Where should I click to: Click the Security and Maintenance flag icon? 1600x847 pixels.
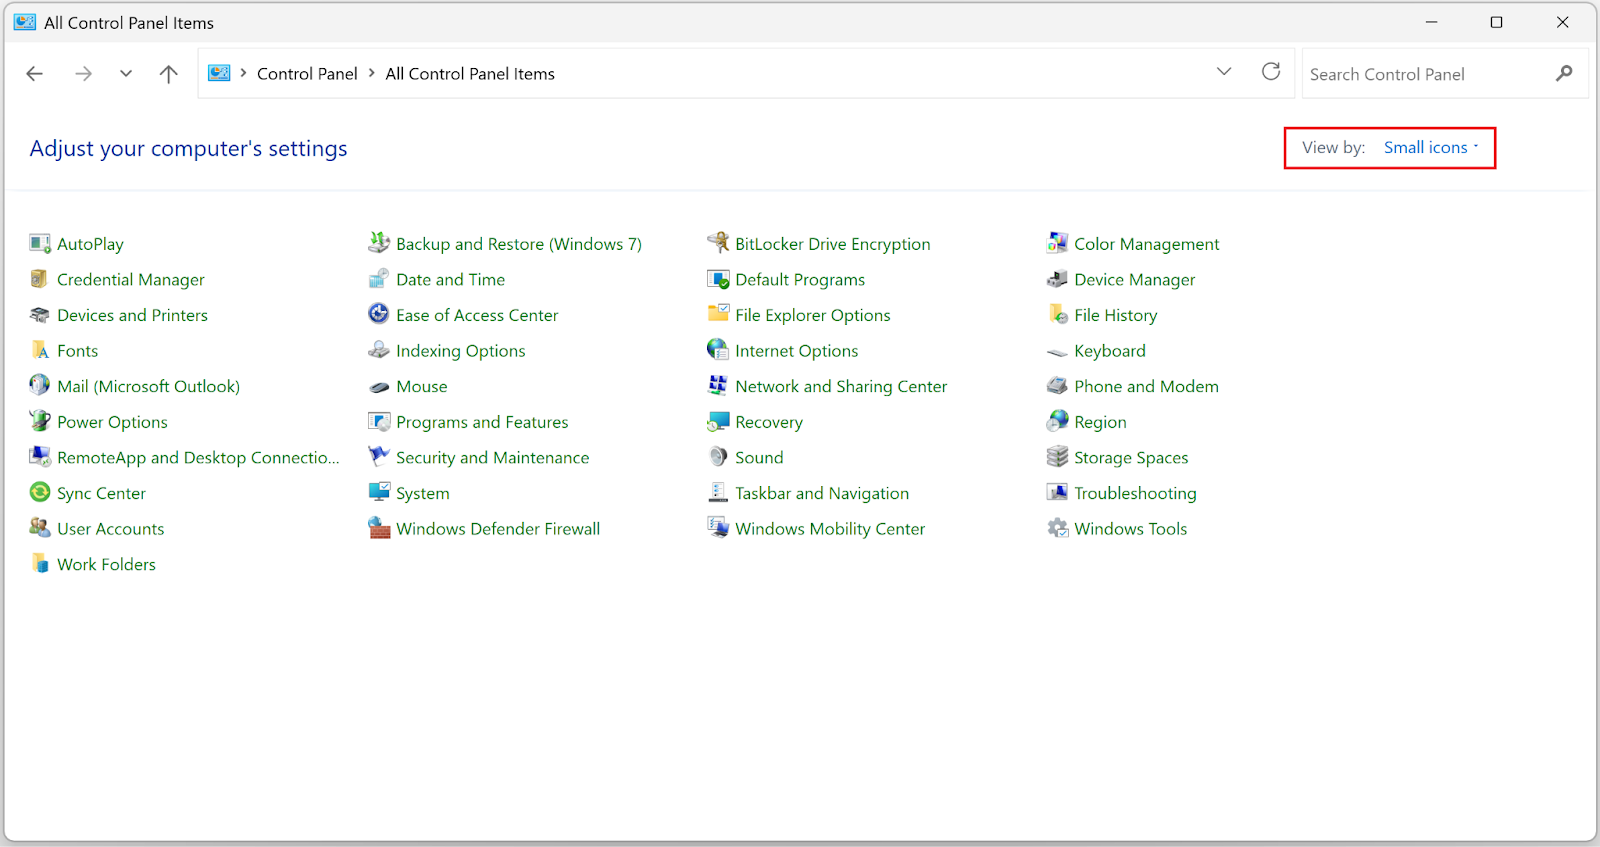point(379,457)
